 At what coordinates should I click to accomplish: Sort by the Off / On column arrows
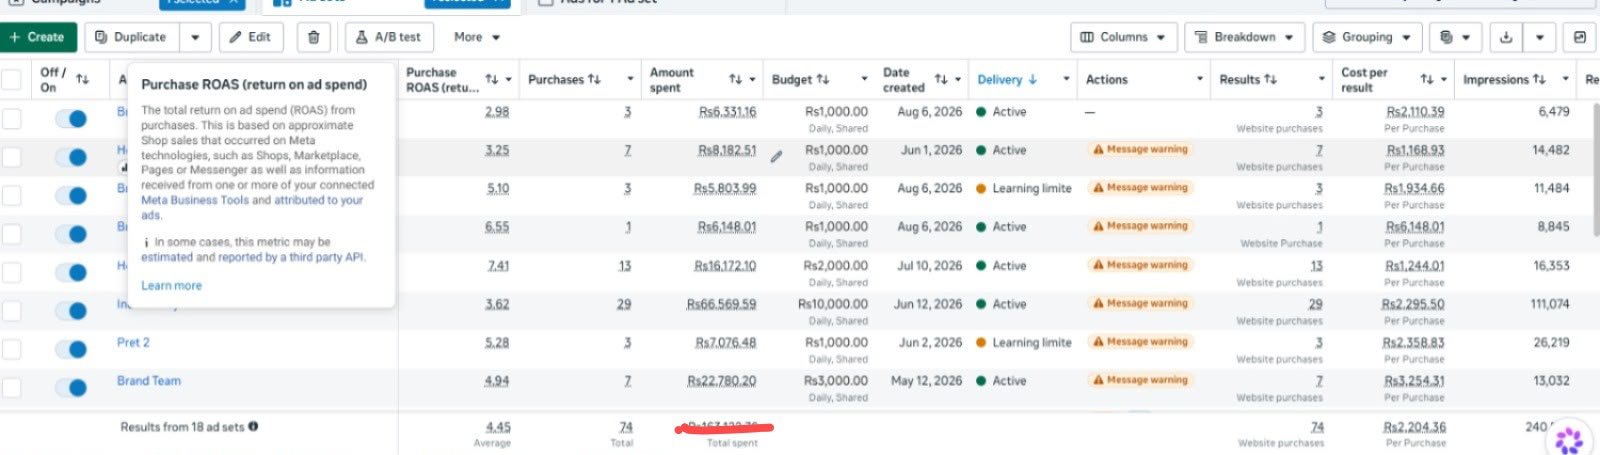[x=83, y=79]
